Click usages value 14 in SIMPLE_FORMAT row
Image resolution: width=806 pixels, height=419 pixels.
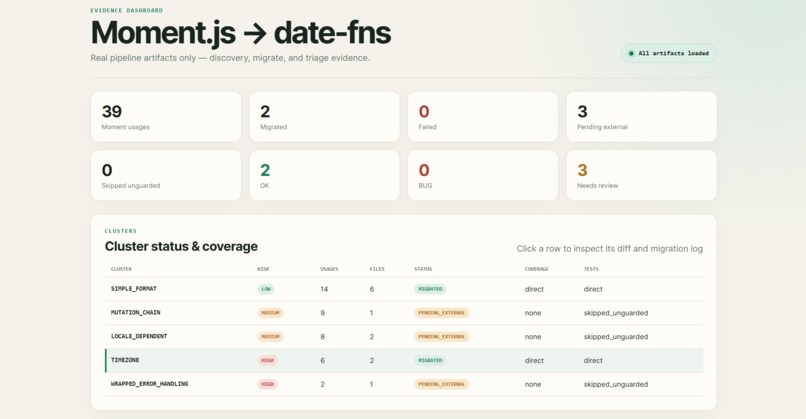[324, 289]
